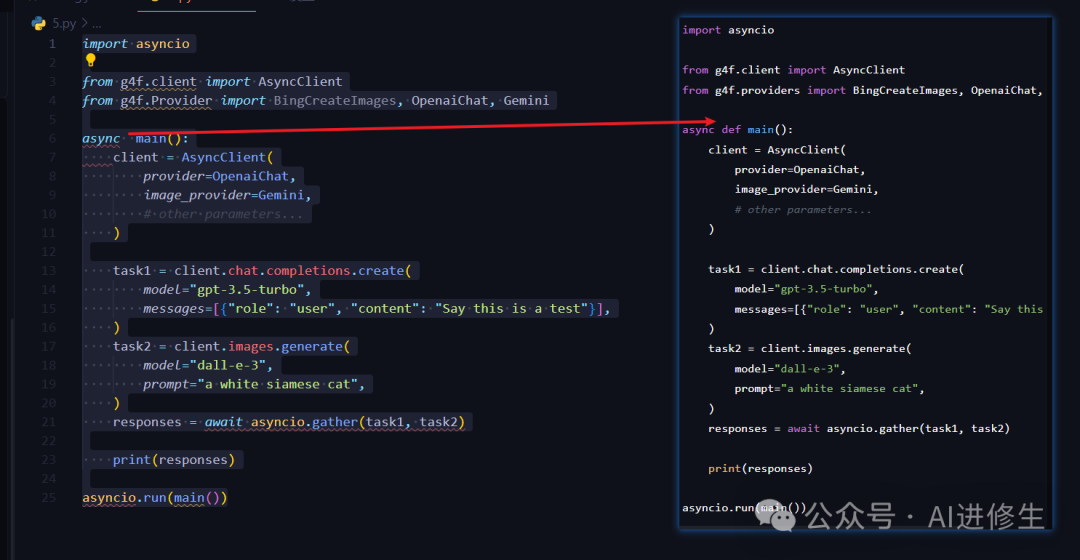
Task: Click the breadcrumb ellipsis after 5.py
Action: 96,23
